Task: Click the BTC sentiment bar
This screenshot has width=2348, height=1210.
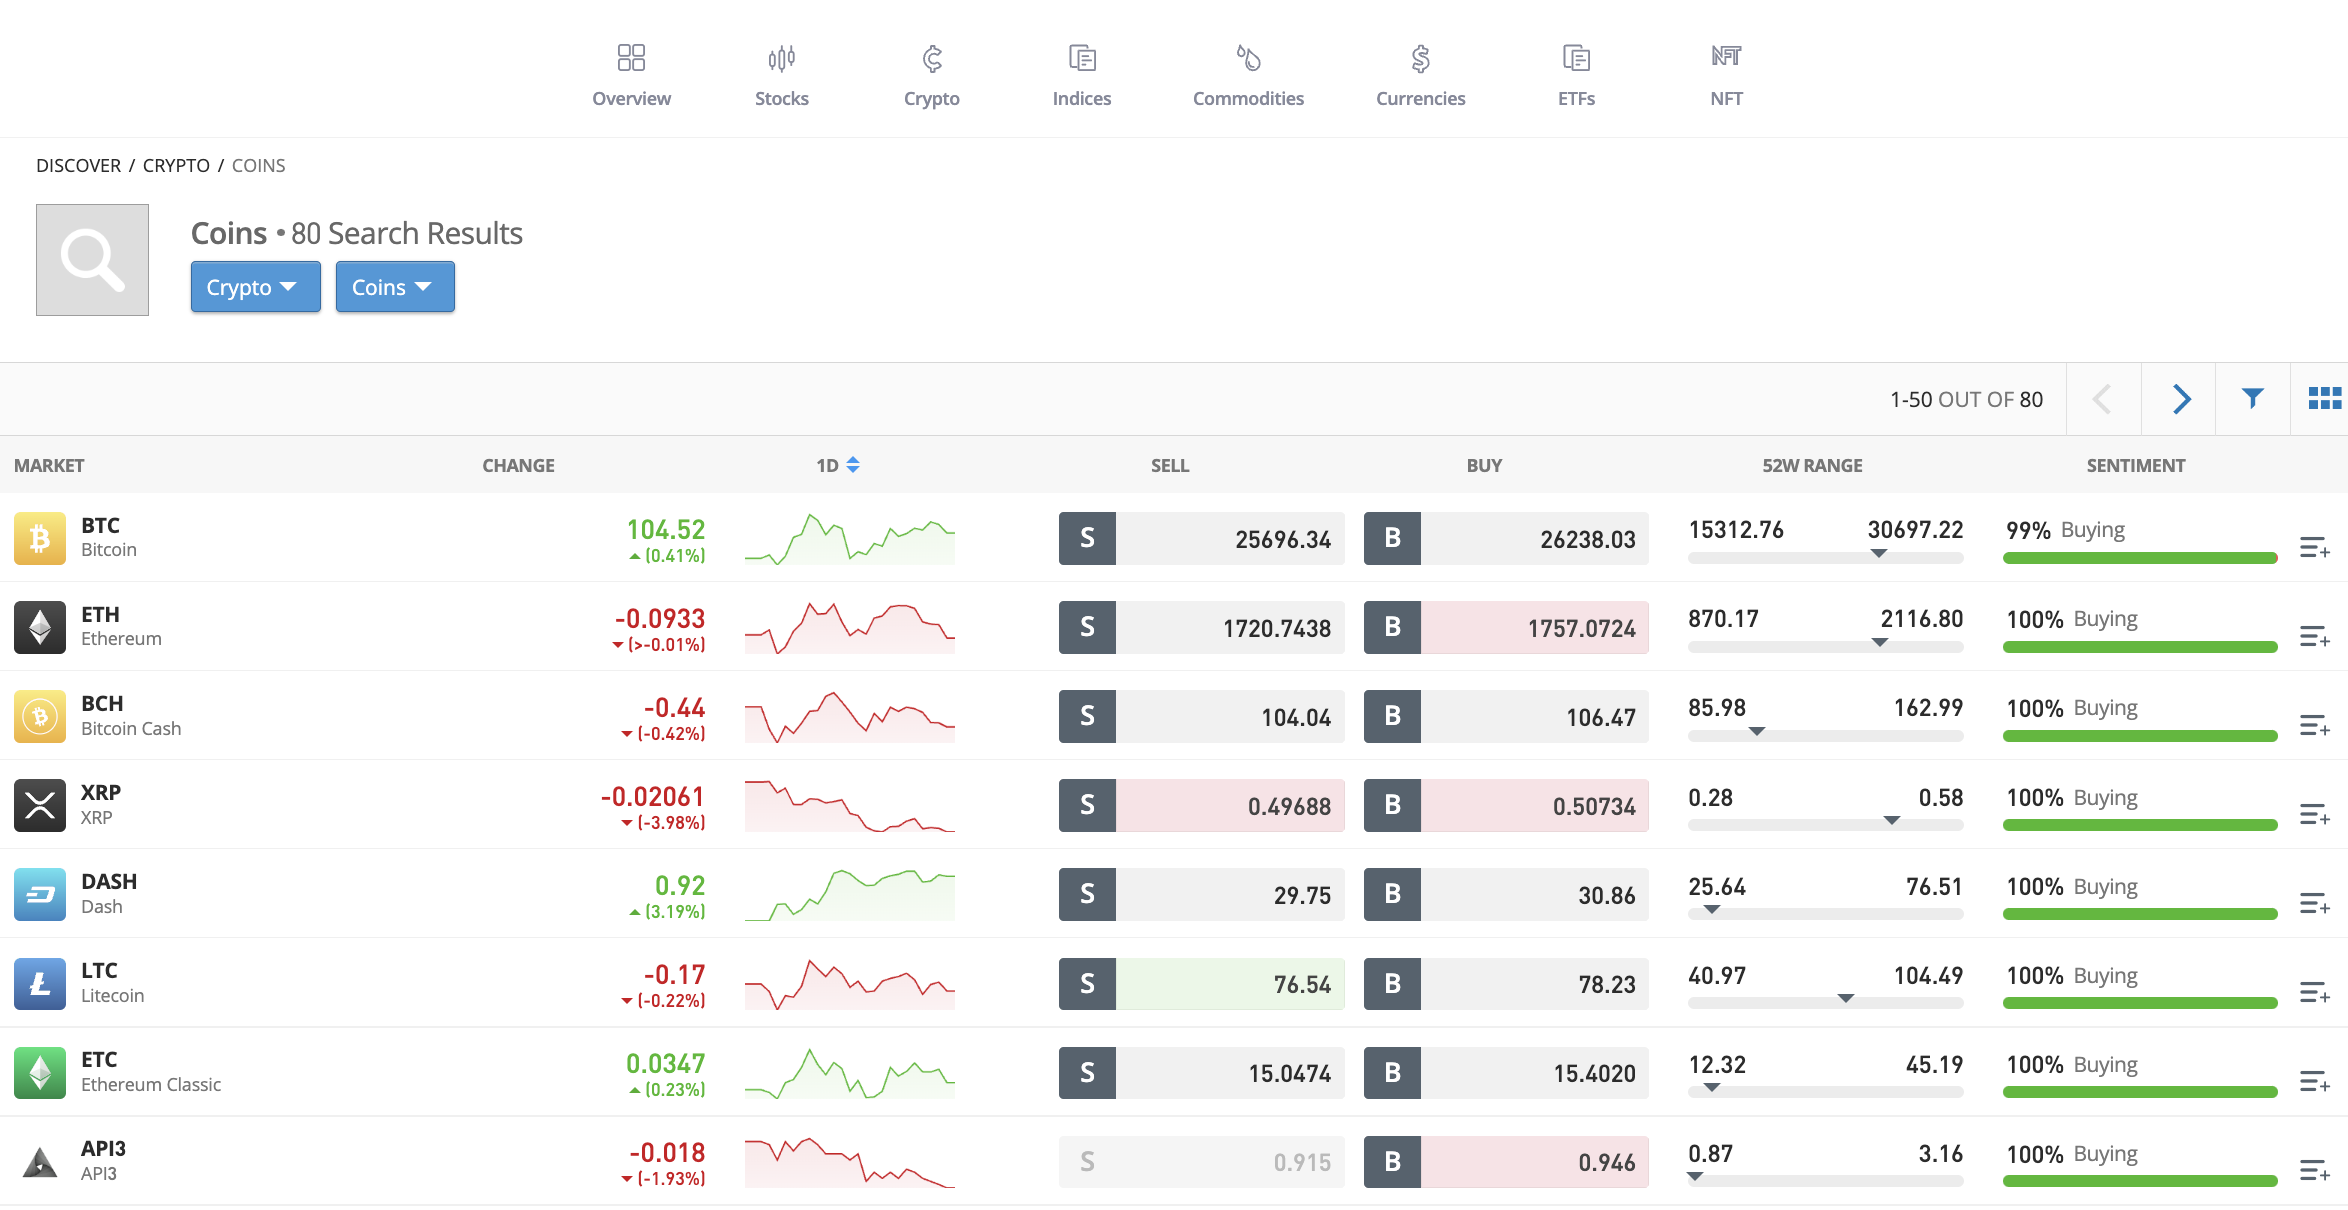Action: coord(2140,558)
